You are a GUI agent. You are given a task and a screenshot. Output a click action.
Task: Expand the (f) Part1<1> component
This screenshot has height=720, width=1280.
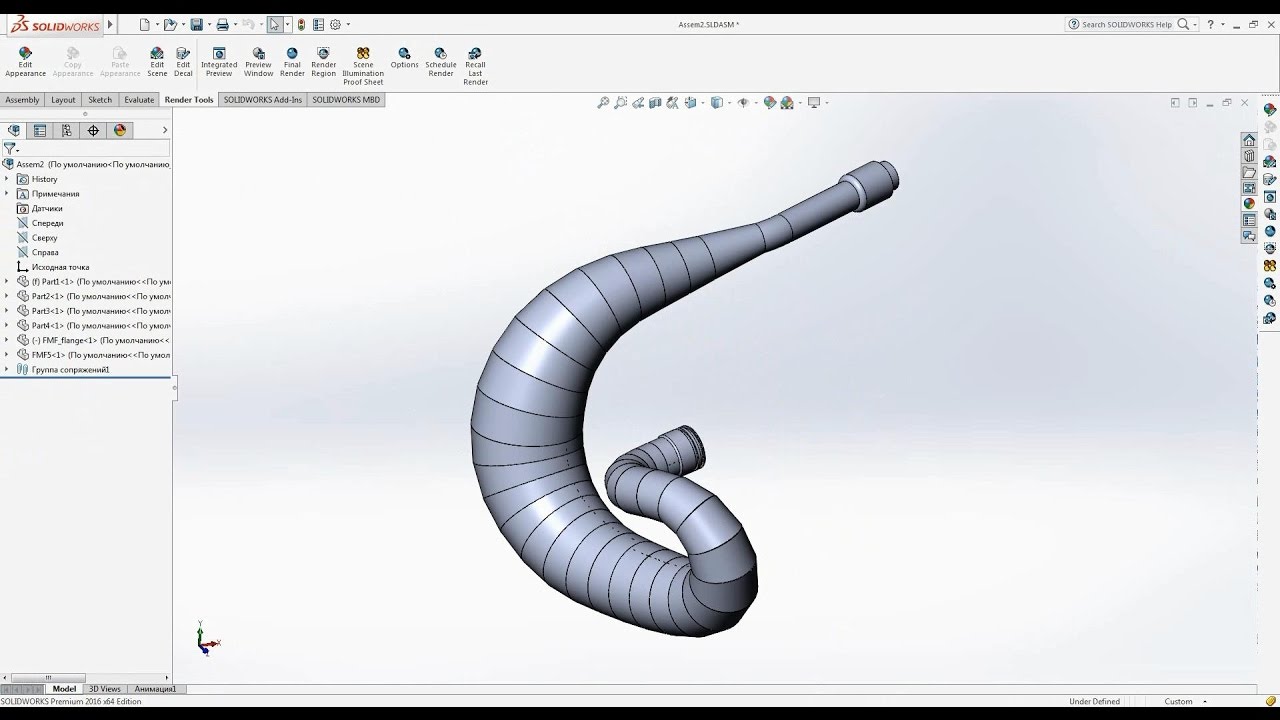tap(6, 281)
